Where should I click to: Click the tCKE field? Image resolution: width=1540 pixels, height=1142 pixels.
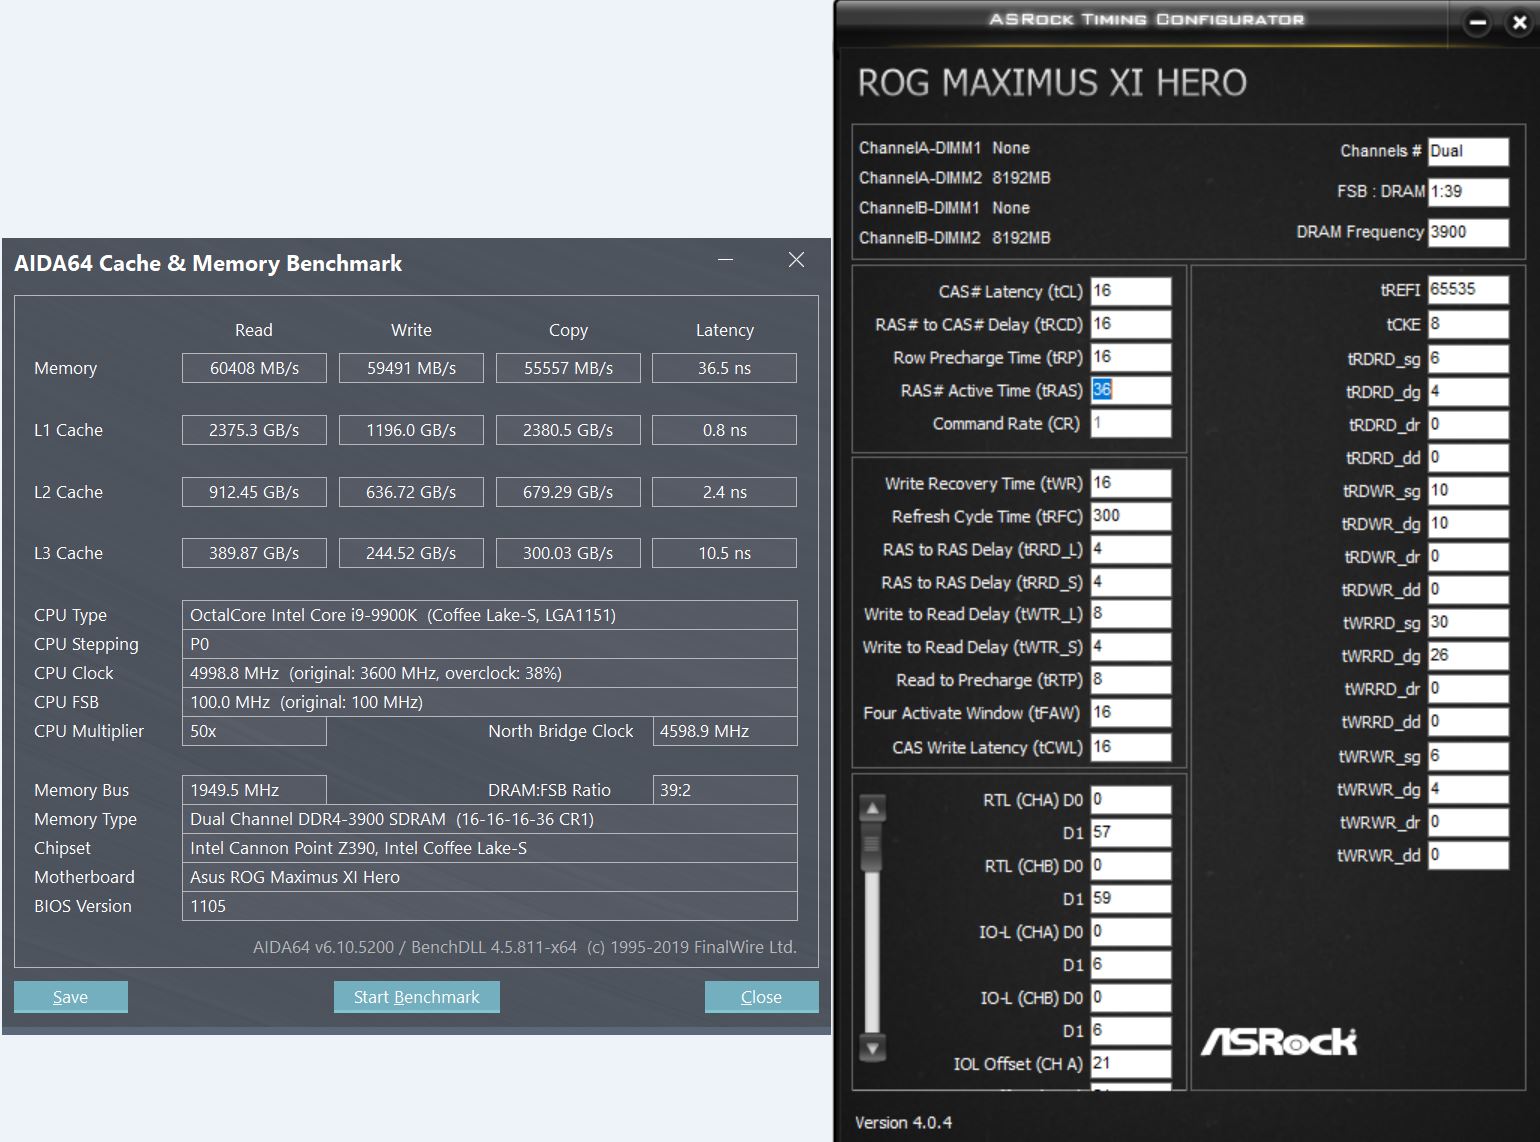click(1467, 324)
